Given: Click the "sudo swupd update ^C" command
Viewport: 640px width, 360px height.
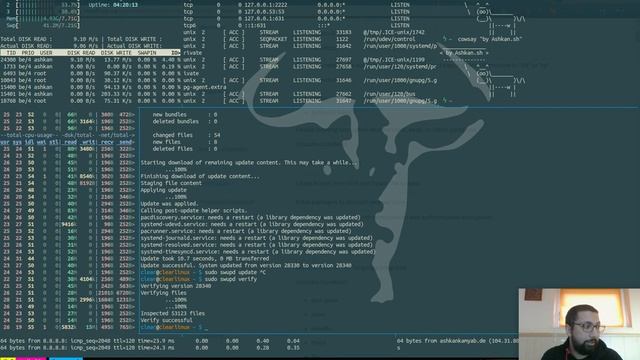Looking at the screenshot, I should (235, 272).
